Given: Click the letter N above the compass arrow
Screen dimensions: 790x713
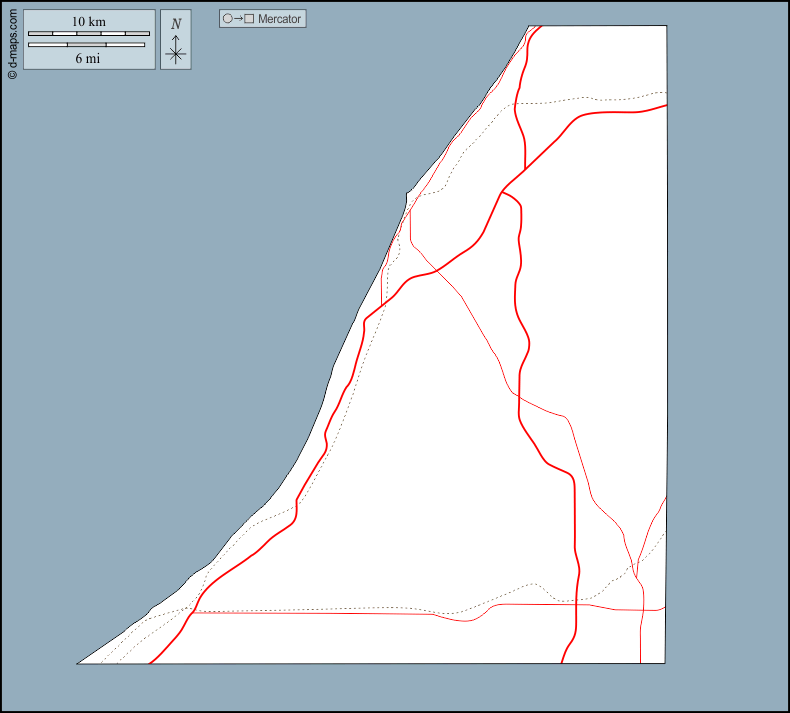Looking at the screenshot, I should click(x=176, y=24).
